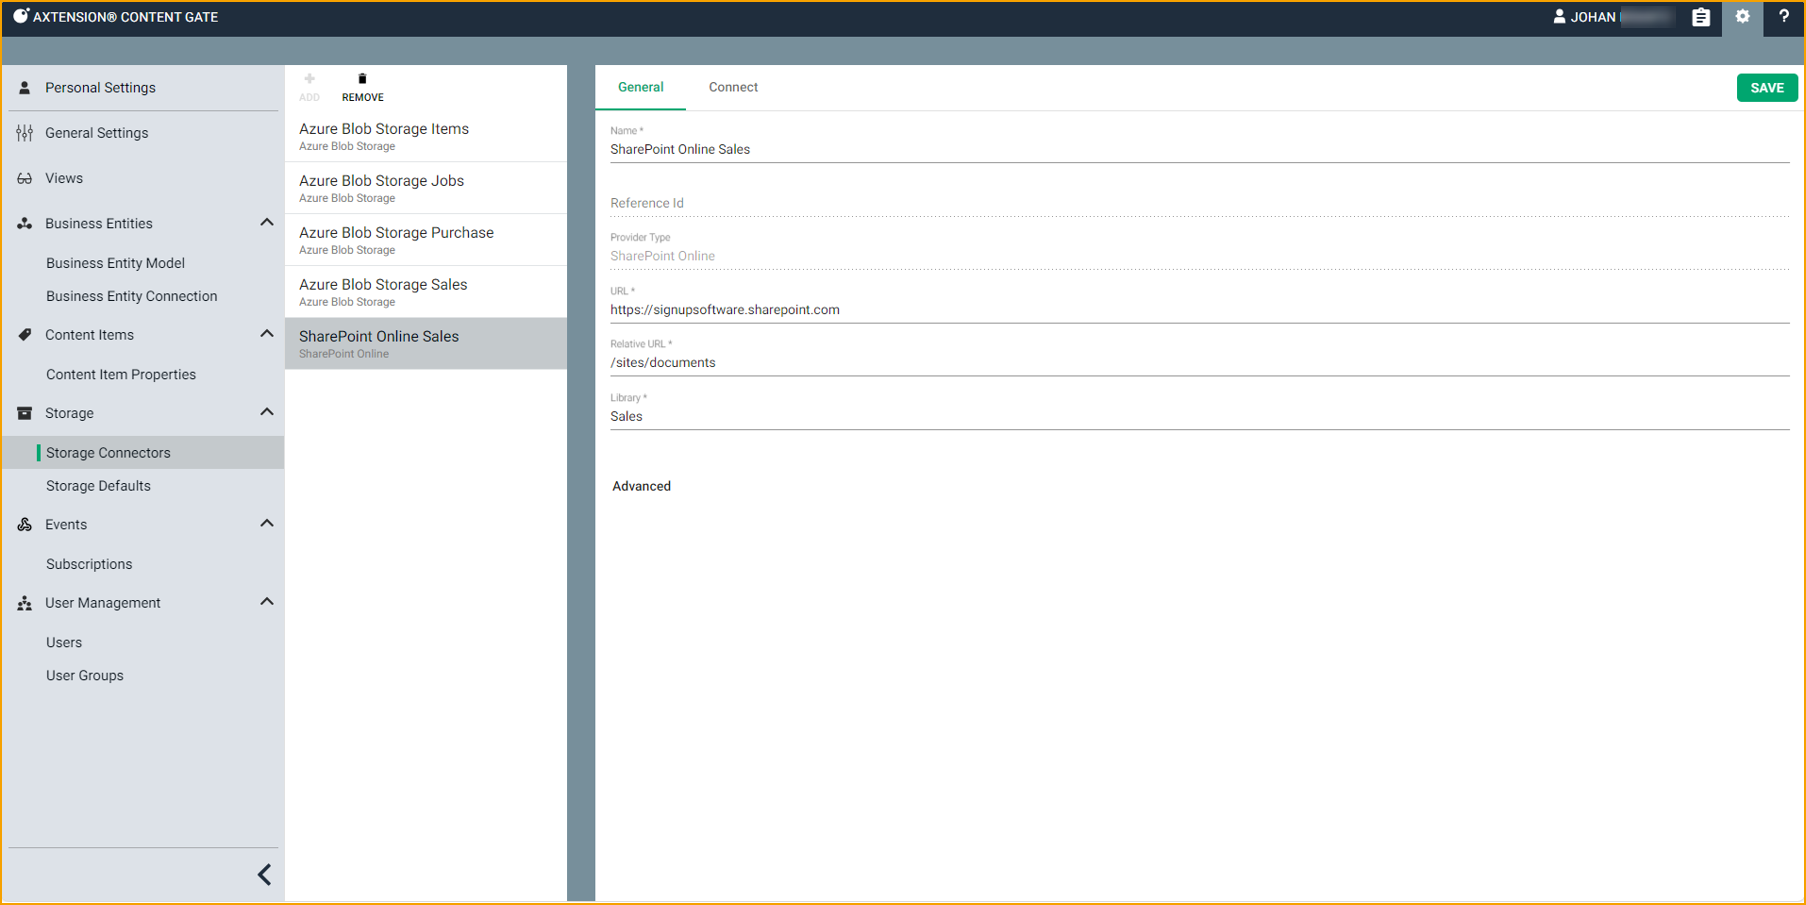Click the Views glasses icon
Viewport: 1806px width, 905px height.
pyautogui.click(x=25, y=178)
